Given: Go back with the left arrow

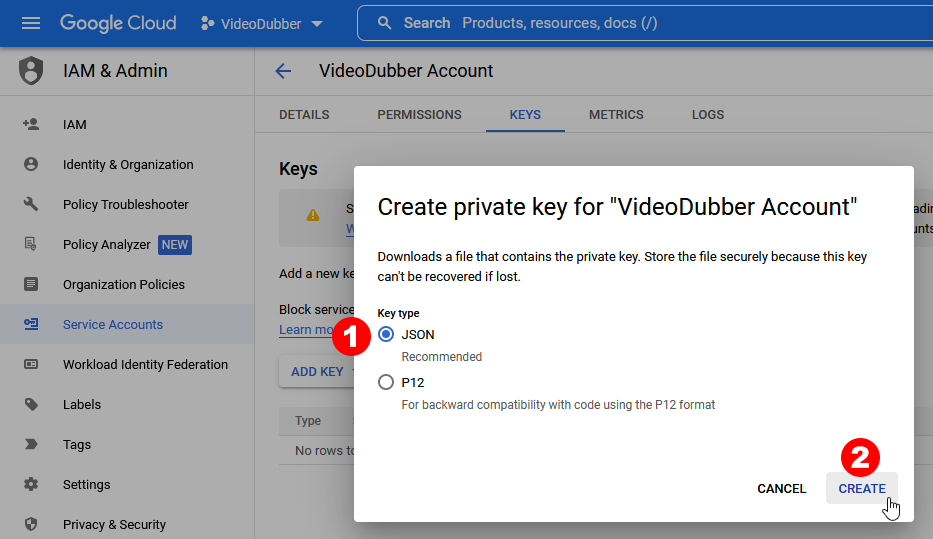Looking at the screenshot, I should 283,71.
